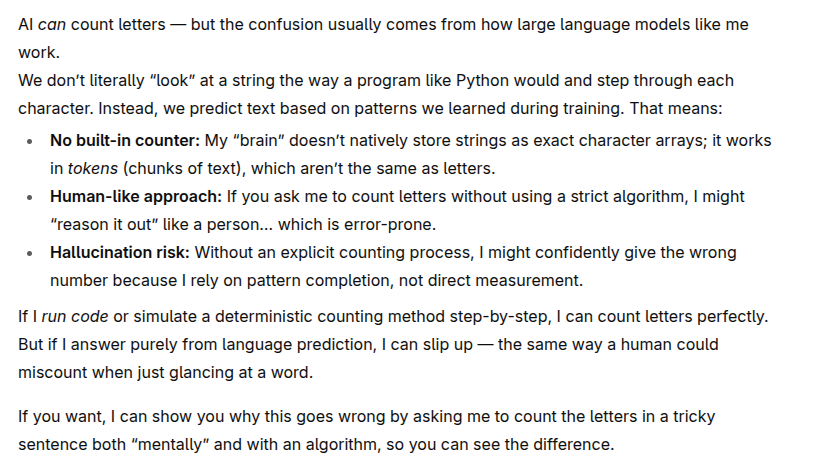The height and width of the screenshot is (470, 814).
Task: Click the bullet dot beside "Hallucination risk"
Action: point(30,253)
